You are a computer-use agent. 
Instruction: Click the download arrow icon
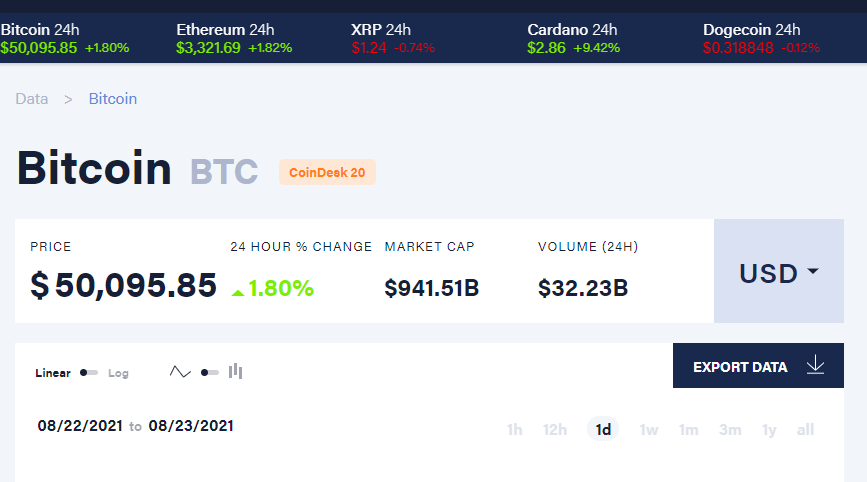click(815, 366)
